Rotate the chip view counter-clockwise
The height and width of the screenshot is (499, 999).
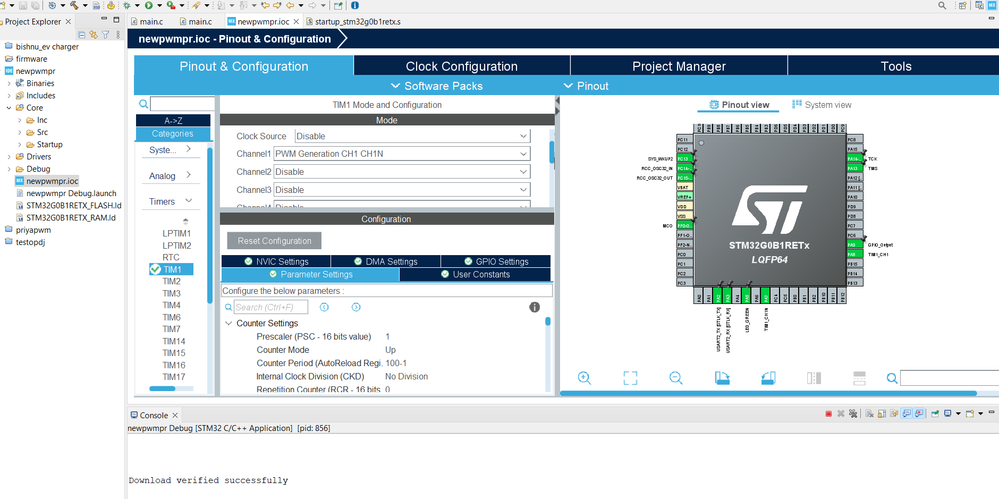(768, 377)
